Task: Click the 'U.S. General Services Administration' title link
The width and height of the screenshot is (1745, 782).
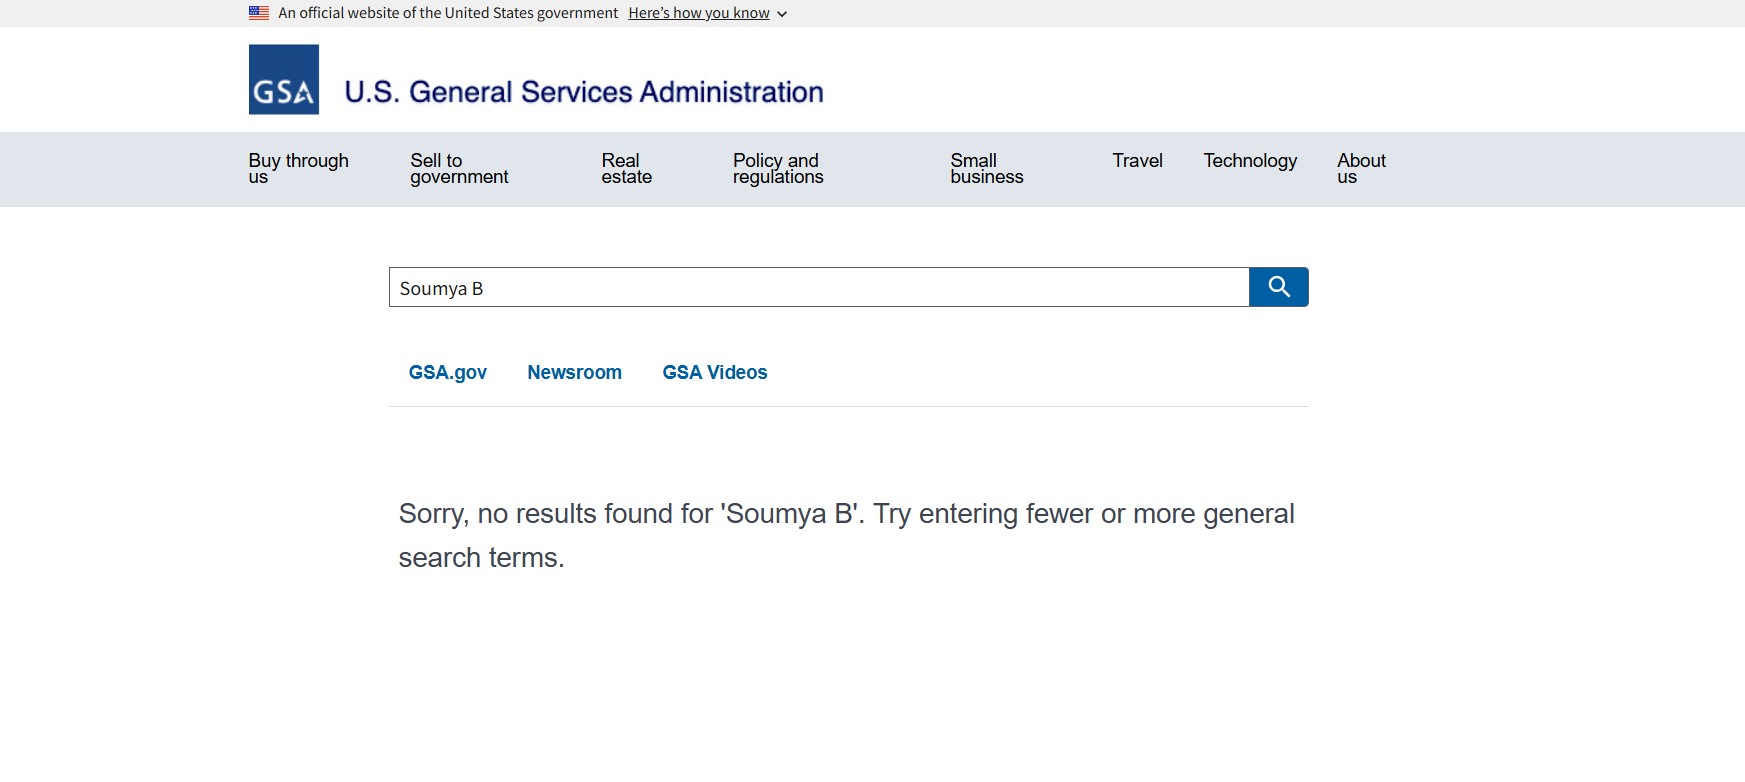Action: tap(583, 92)
